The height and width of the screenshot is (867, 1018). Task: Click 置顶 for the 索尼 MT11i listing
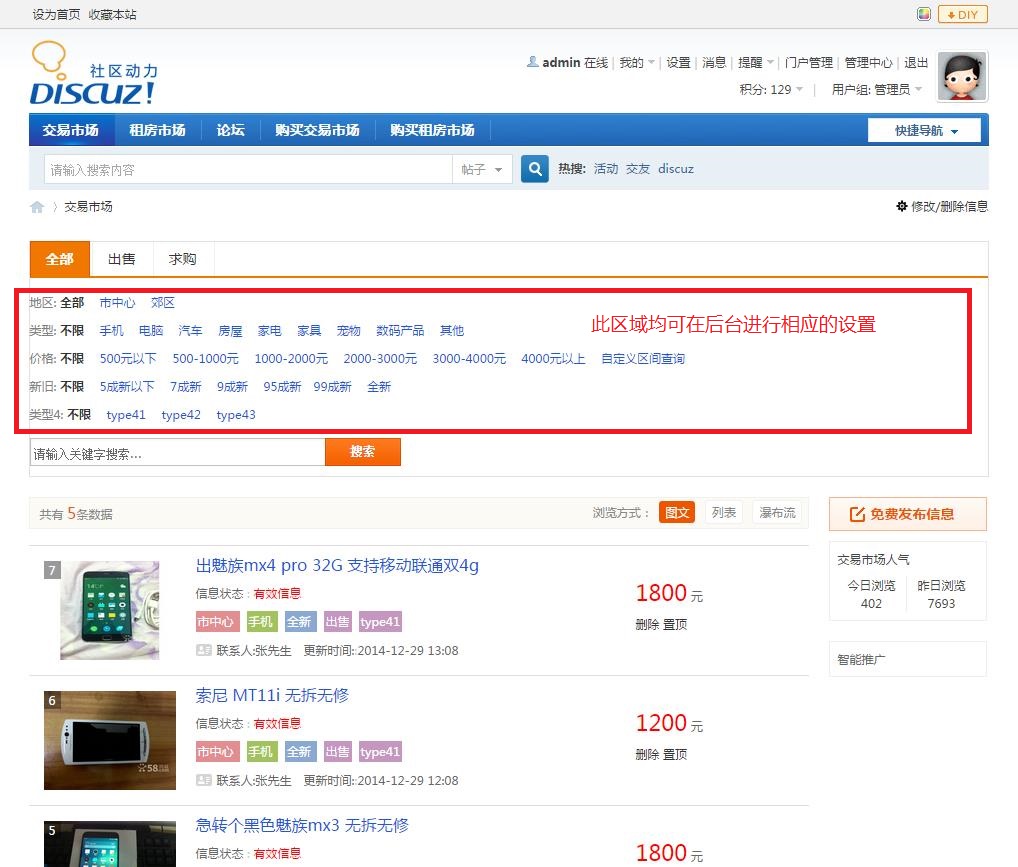pyautogui.click(x=675, y=755)
